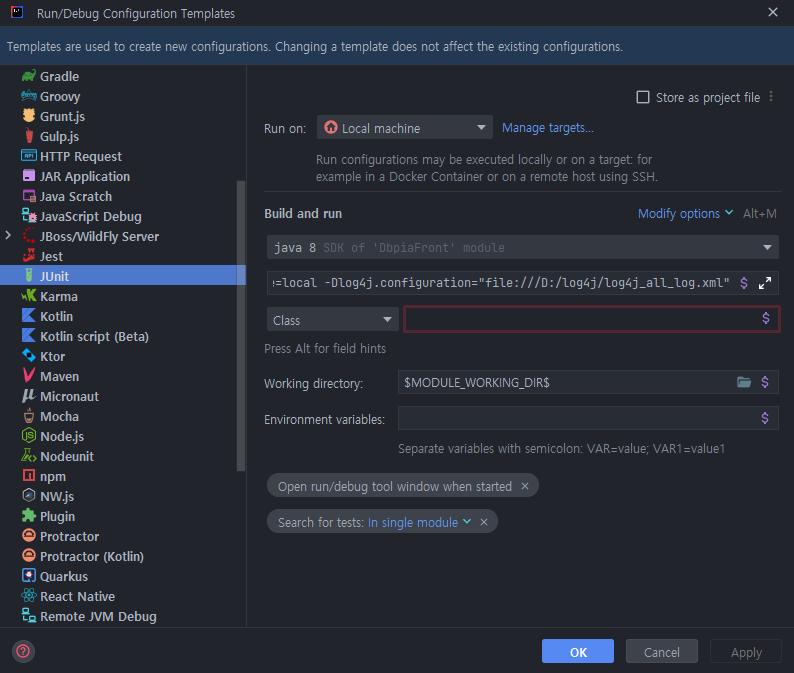Click the Gulp.js cup icon
This screenshot has height=673, width=794.
pos(29,136)
